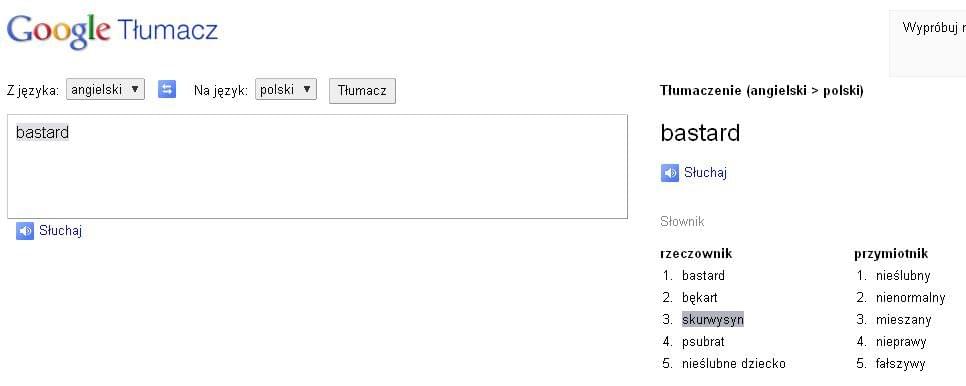966x386 pixels.
Task: Click the 'Słuchaj' link under input box
Action: click(x=60, y=231)
